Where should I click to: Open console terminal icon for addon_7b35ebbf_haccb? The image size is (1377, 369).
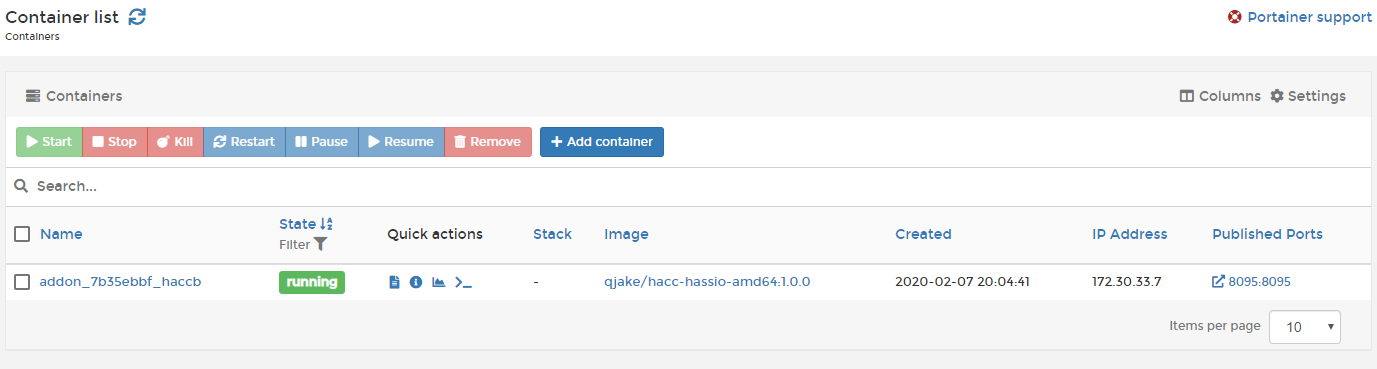click(x=463, y=282)
